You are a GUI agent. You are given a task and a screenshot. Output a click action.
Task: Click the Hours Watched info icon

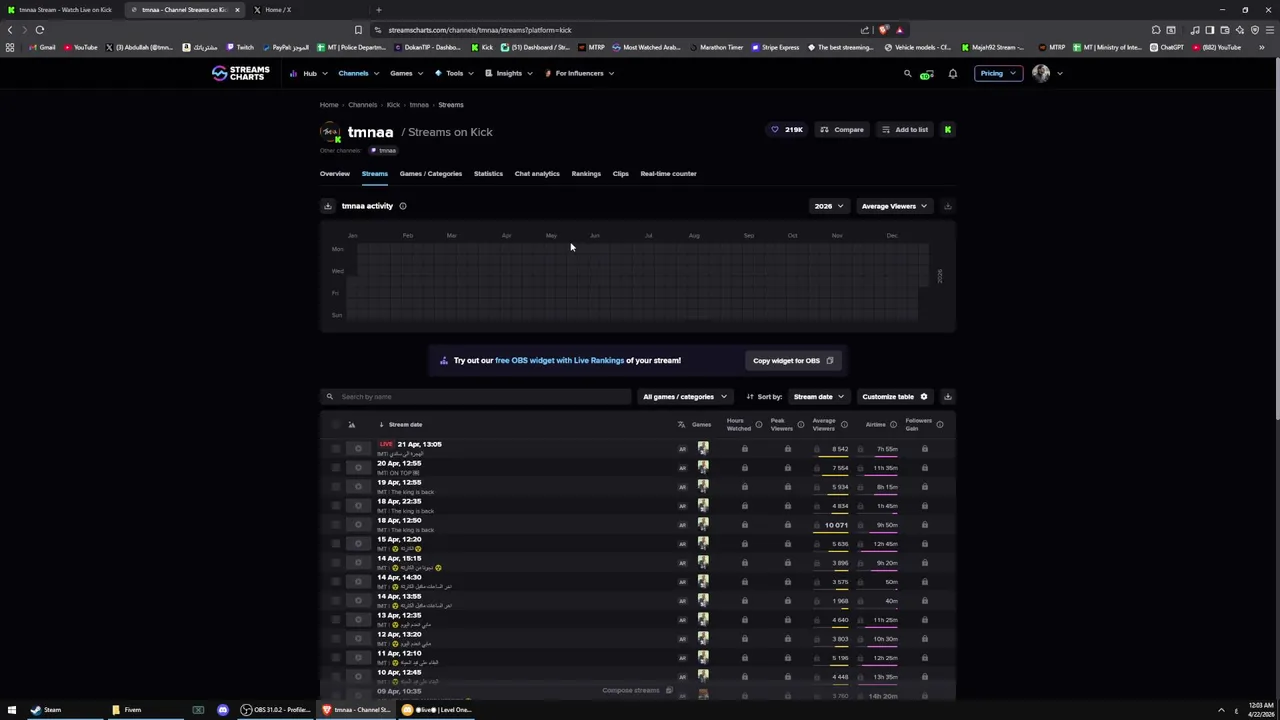pos(758,425)
